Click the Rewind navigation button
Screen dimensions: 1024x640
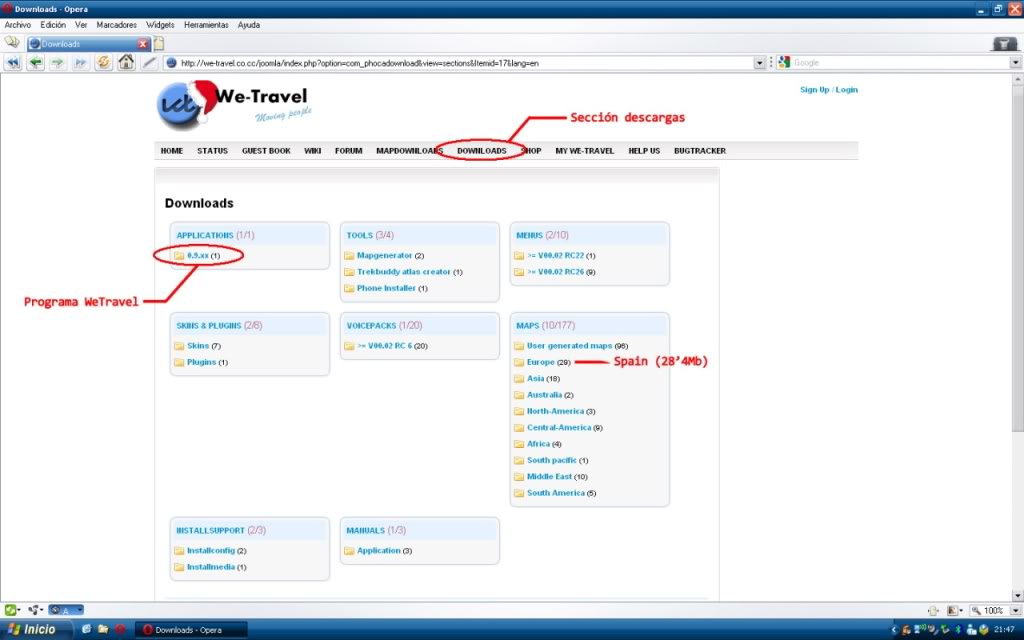click(12, 63)
